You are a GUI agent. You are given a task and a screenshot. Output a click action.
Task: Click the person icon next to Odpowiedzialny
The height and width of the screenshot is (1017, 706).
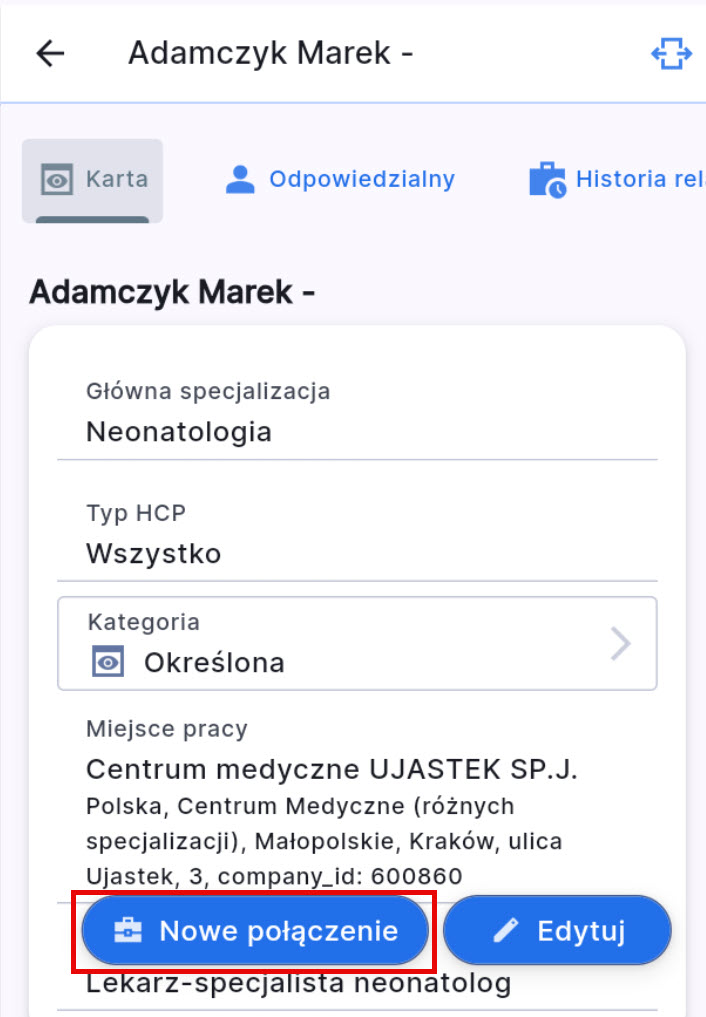coord(239,179)
